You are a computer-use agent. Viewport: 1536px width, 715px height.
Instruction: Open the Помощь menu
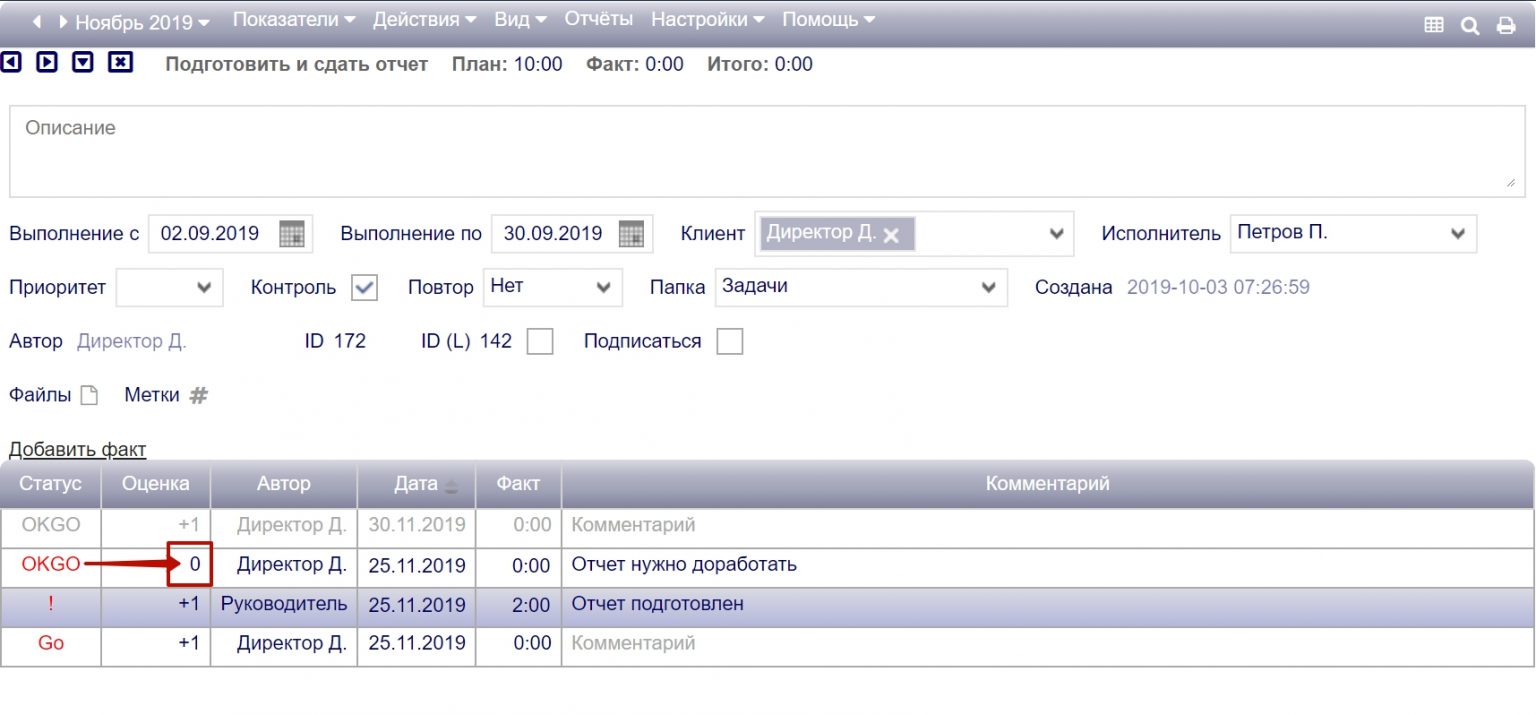click(x=829, y=19)
